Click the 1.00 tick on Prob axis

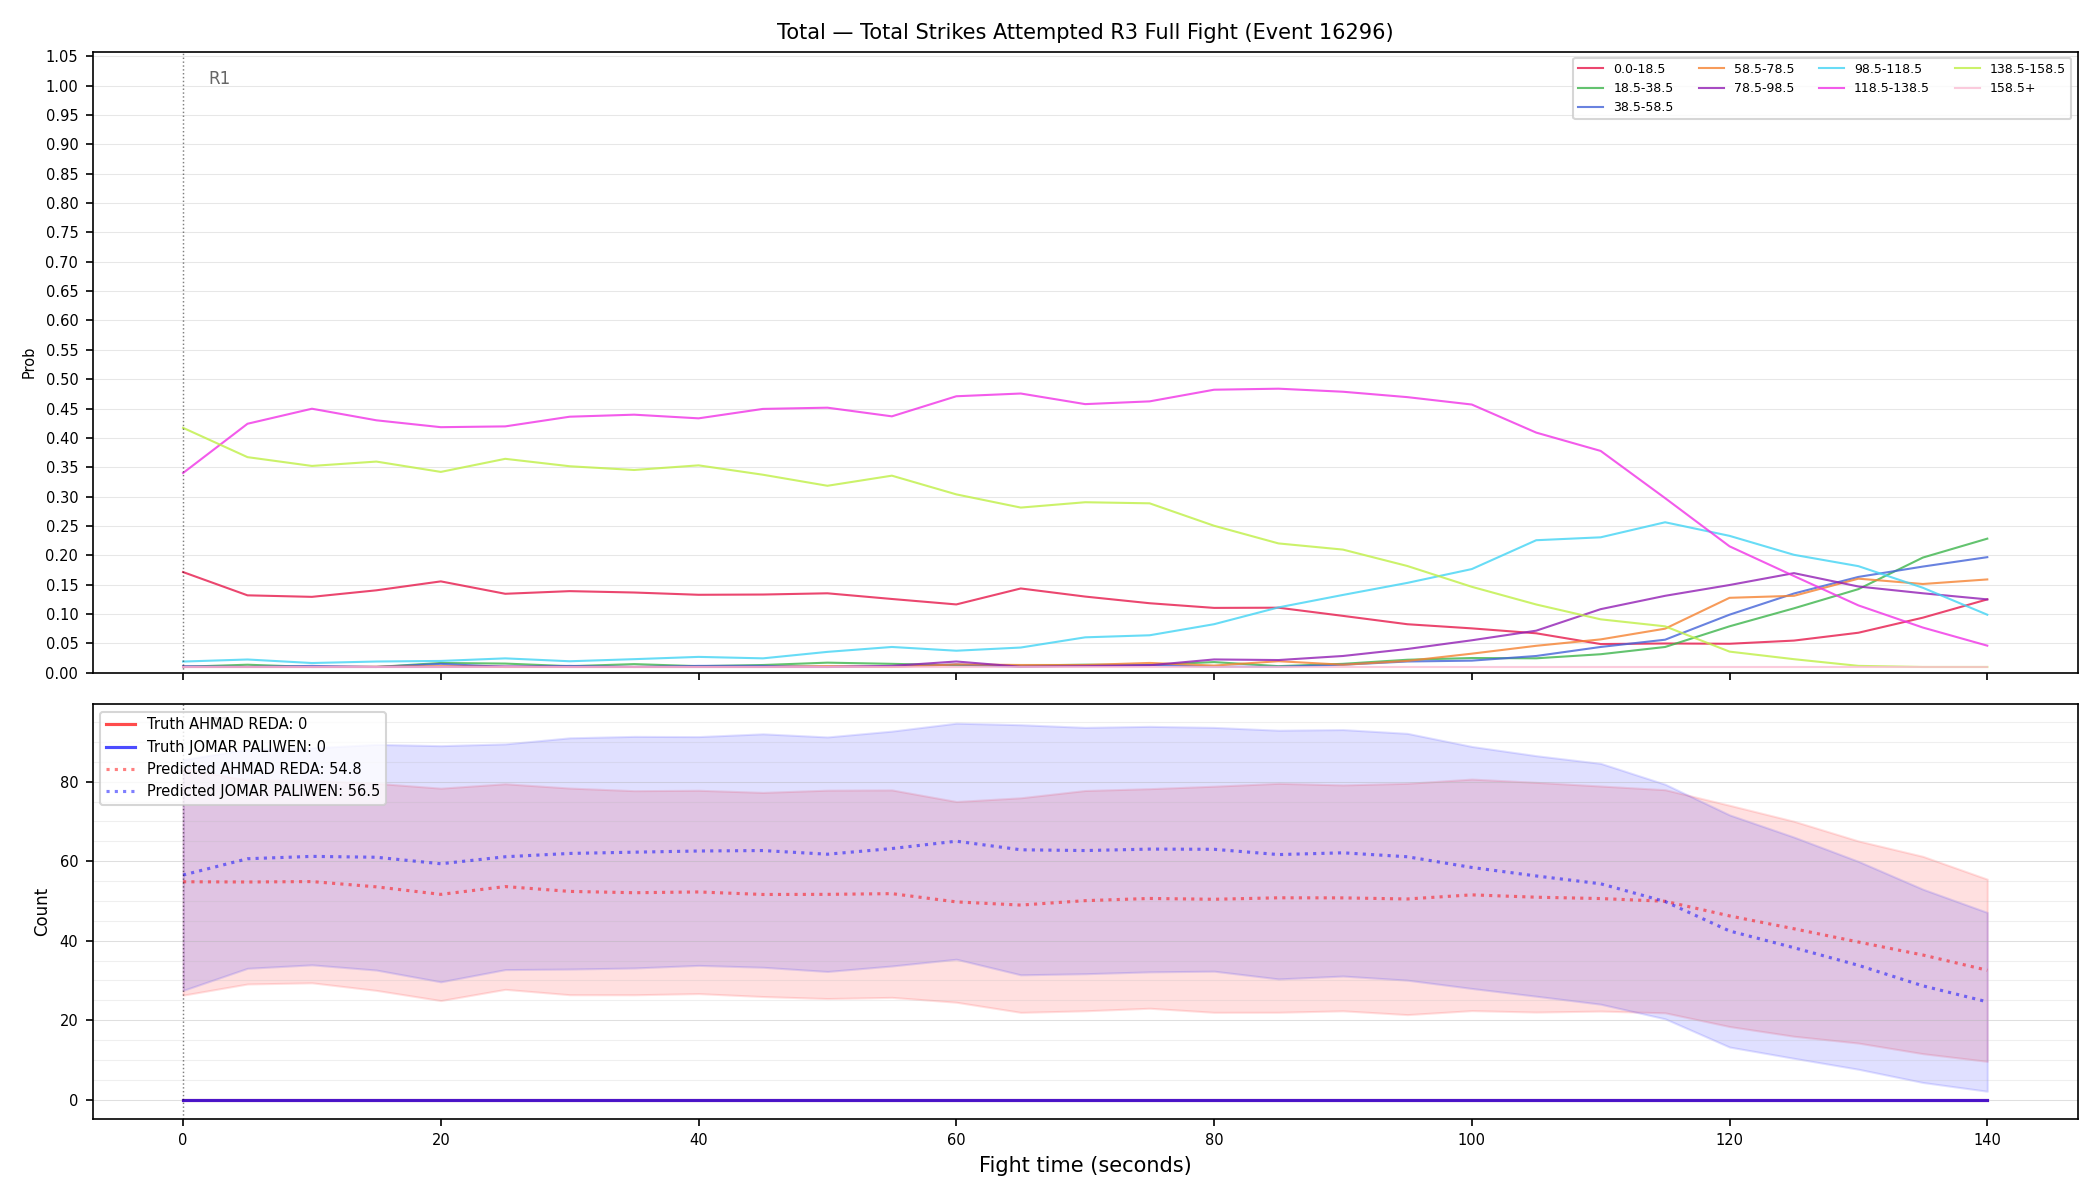click(62, 86)
